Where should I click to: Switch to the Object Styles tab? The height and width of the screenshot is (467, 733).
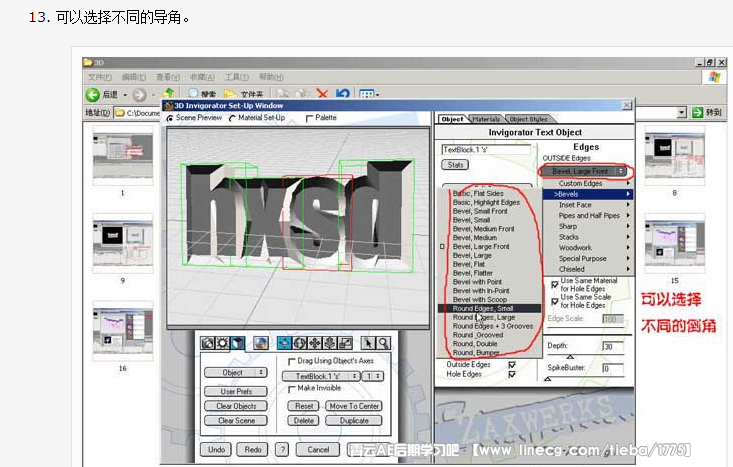(528, 119)
